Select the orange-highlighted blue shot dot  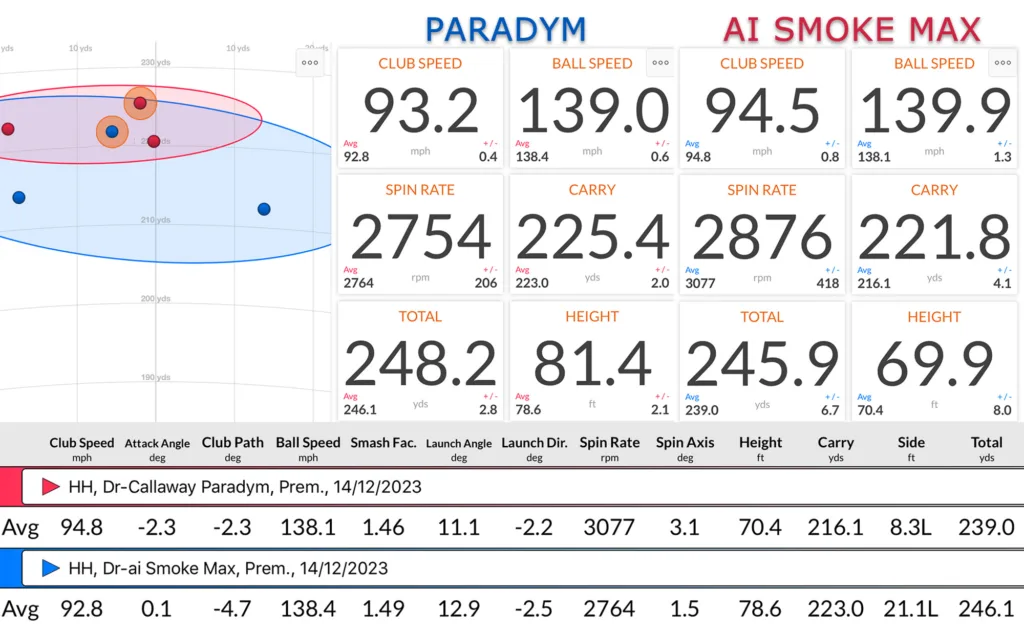click(x=112, y=131)
